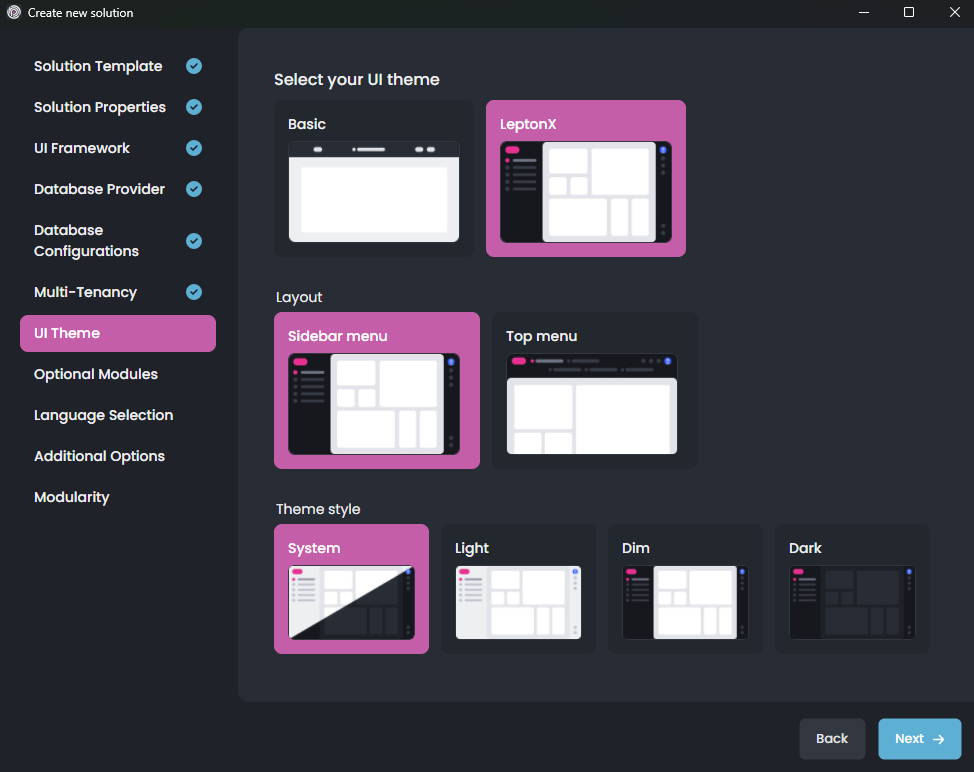This screenshot has width=974, height=772.
Task: Pick the Dim theme style
Action: click(685, 588)
